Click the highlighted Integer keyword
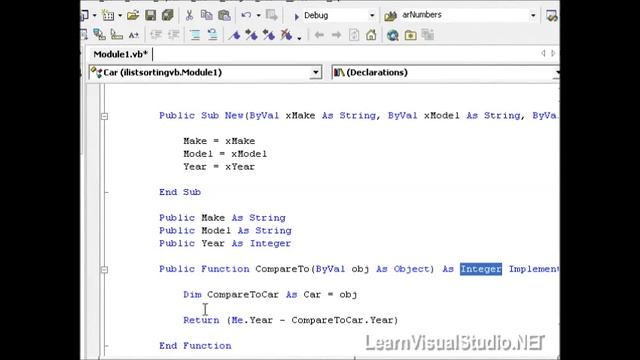This screenshot has width=640, height=360. pos(481,269)
